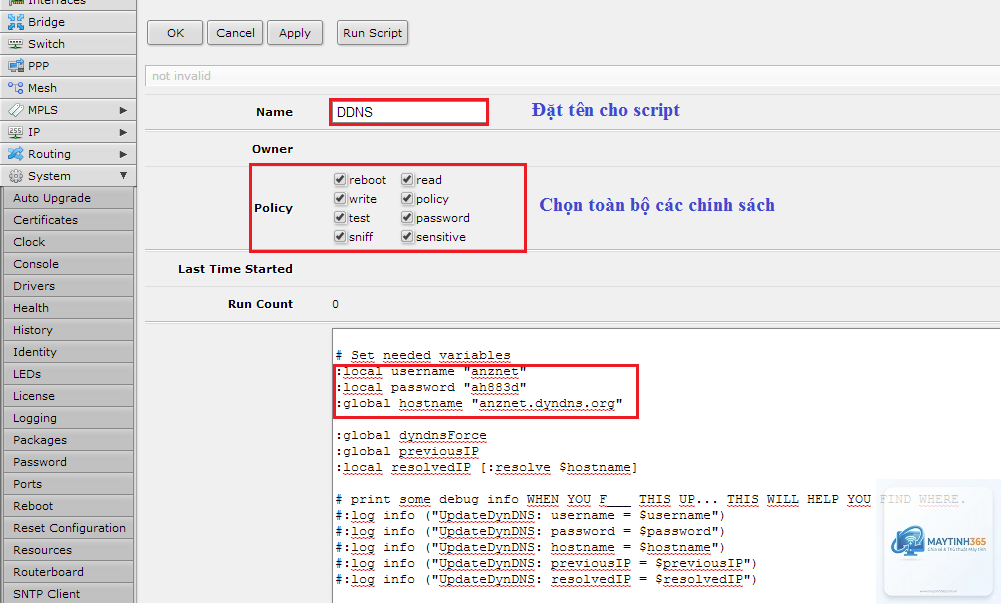
Task: Click the hostname anznet.dyndns.org line
Action: pos(479,404)
